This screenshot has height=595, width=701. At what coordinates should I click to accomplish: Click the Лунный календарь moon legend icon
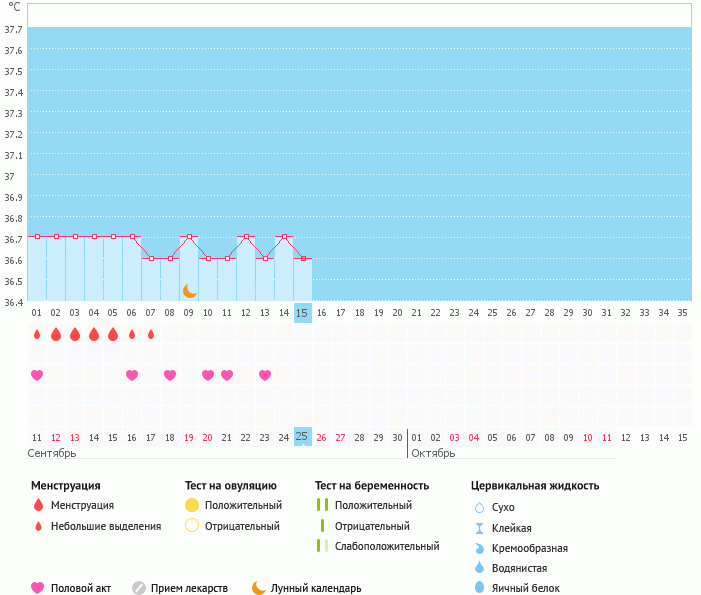(x=259, y=588)
